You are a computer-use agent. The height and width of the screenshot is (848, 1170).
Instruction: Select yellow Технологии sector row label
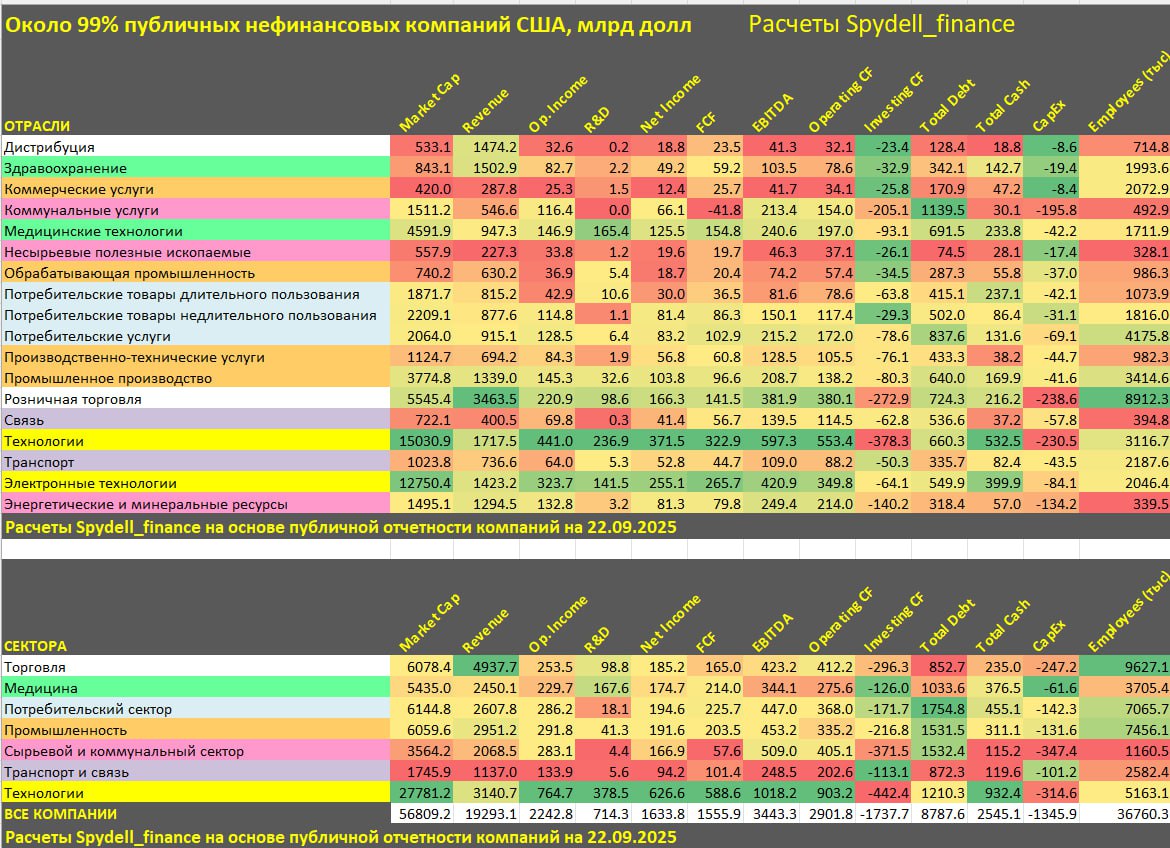coord(195,793)
